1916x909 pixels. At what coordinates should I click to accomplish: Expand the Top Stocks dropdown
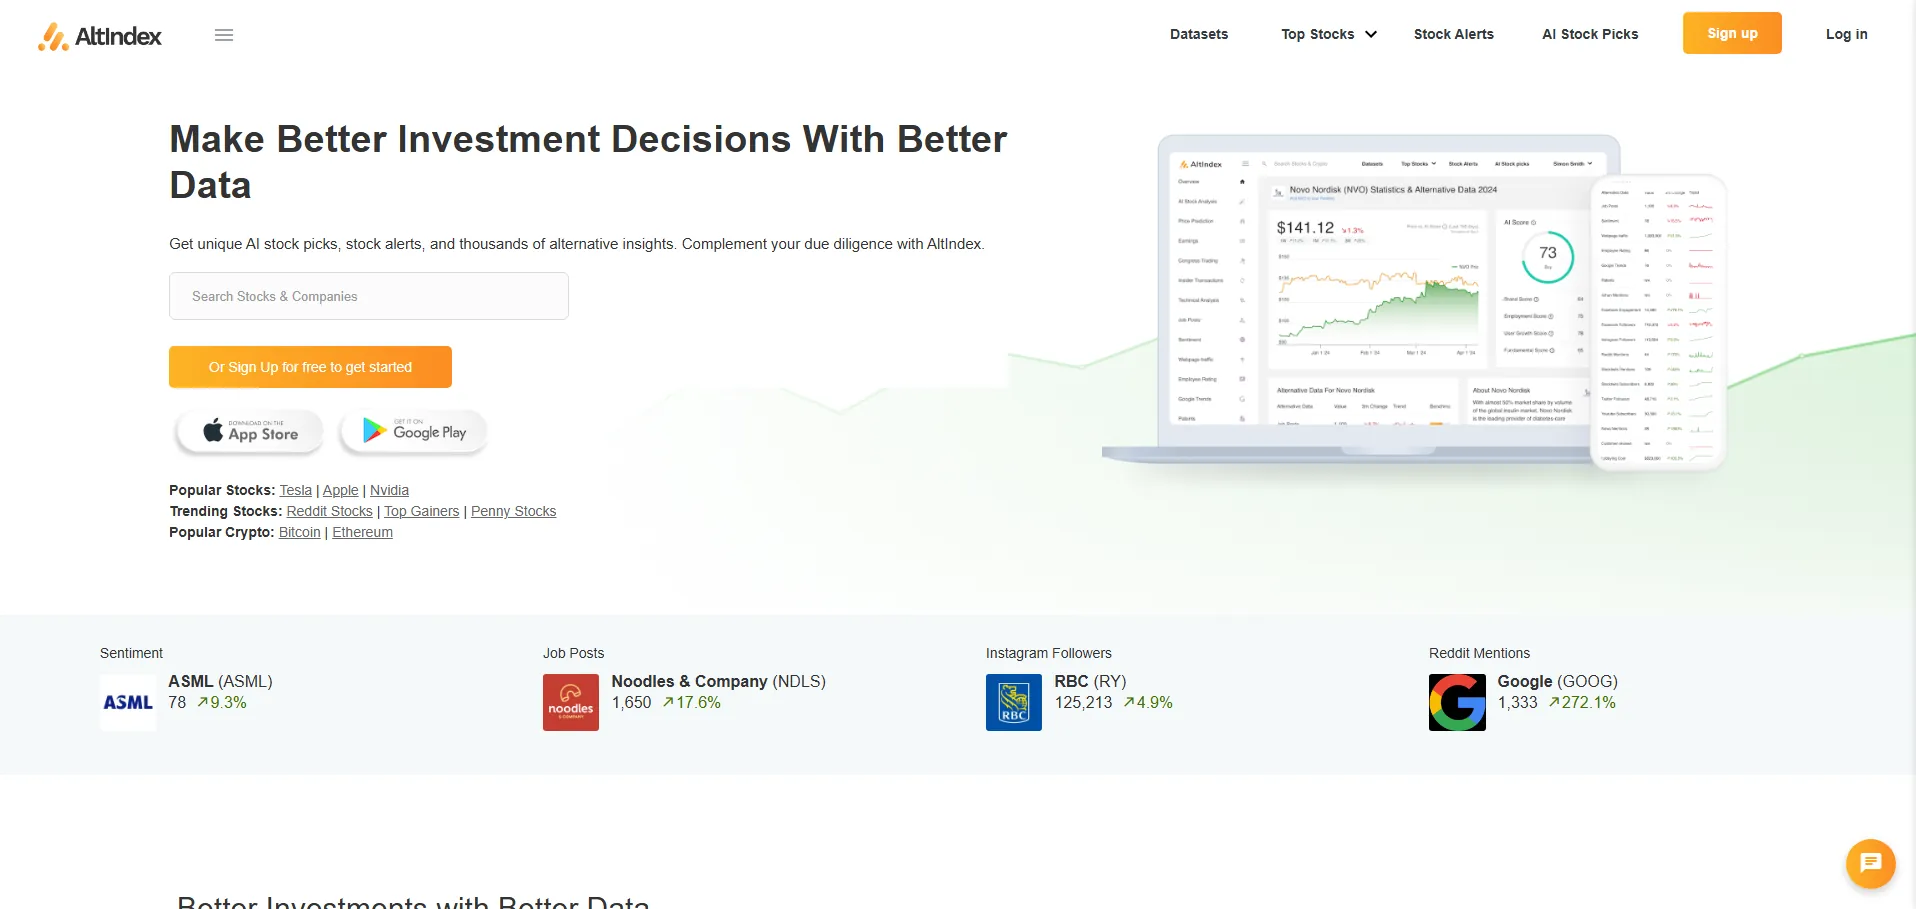coord(1329,34)
